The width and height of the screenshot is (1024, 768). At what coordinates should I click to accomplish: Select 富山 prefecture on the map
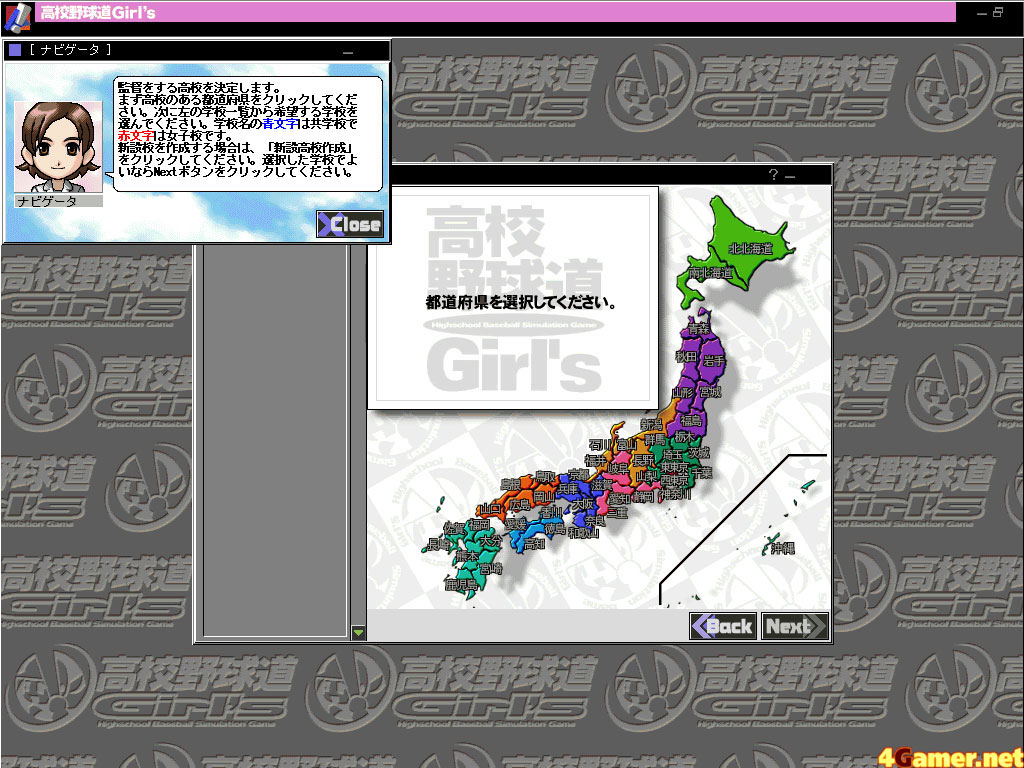(x=627, y=445)
